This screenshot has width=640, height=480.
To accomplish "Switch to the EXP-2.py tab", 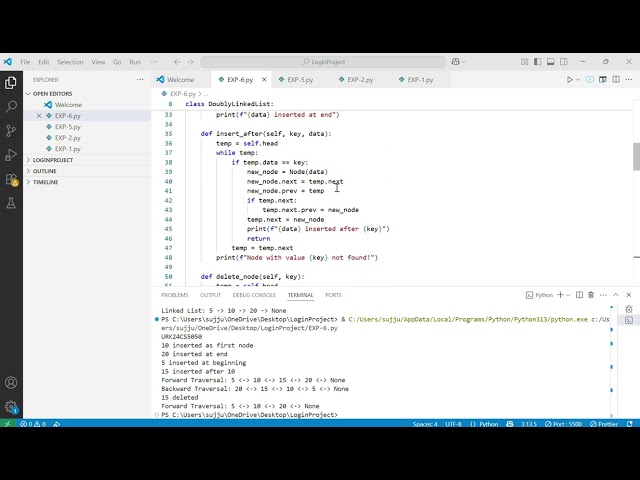I will point(360,80).
